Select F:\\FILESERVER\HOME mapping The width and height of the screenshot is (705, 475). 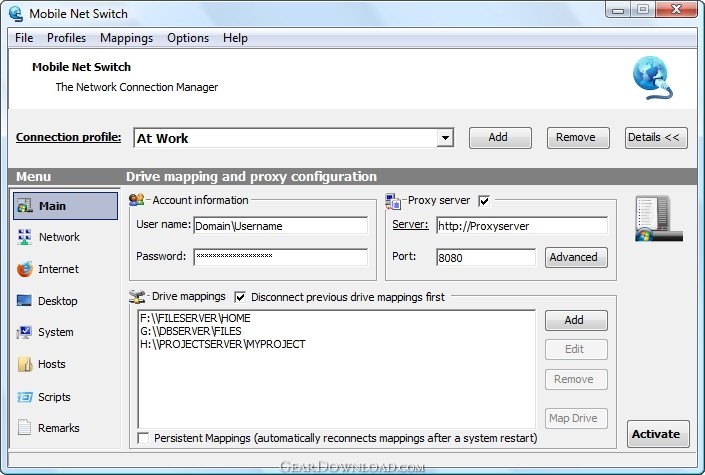(x=195, y=318)
